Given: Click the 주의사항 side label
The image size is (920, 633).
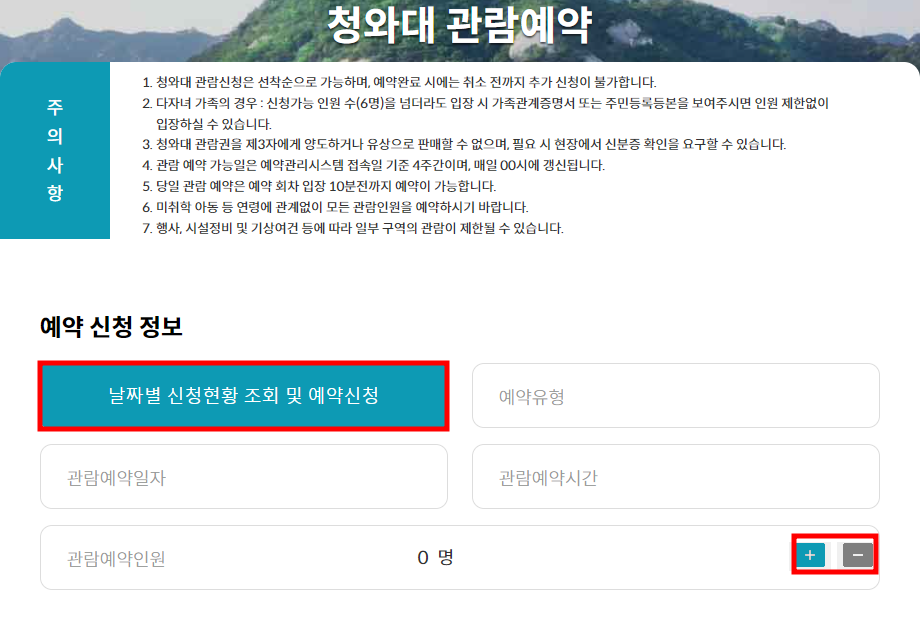Looking at the screenshot, I should [55, 150].
